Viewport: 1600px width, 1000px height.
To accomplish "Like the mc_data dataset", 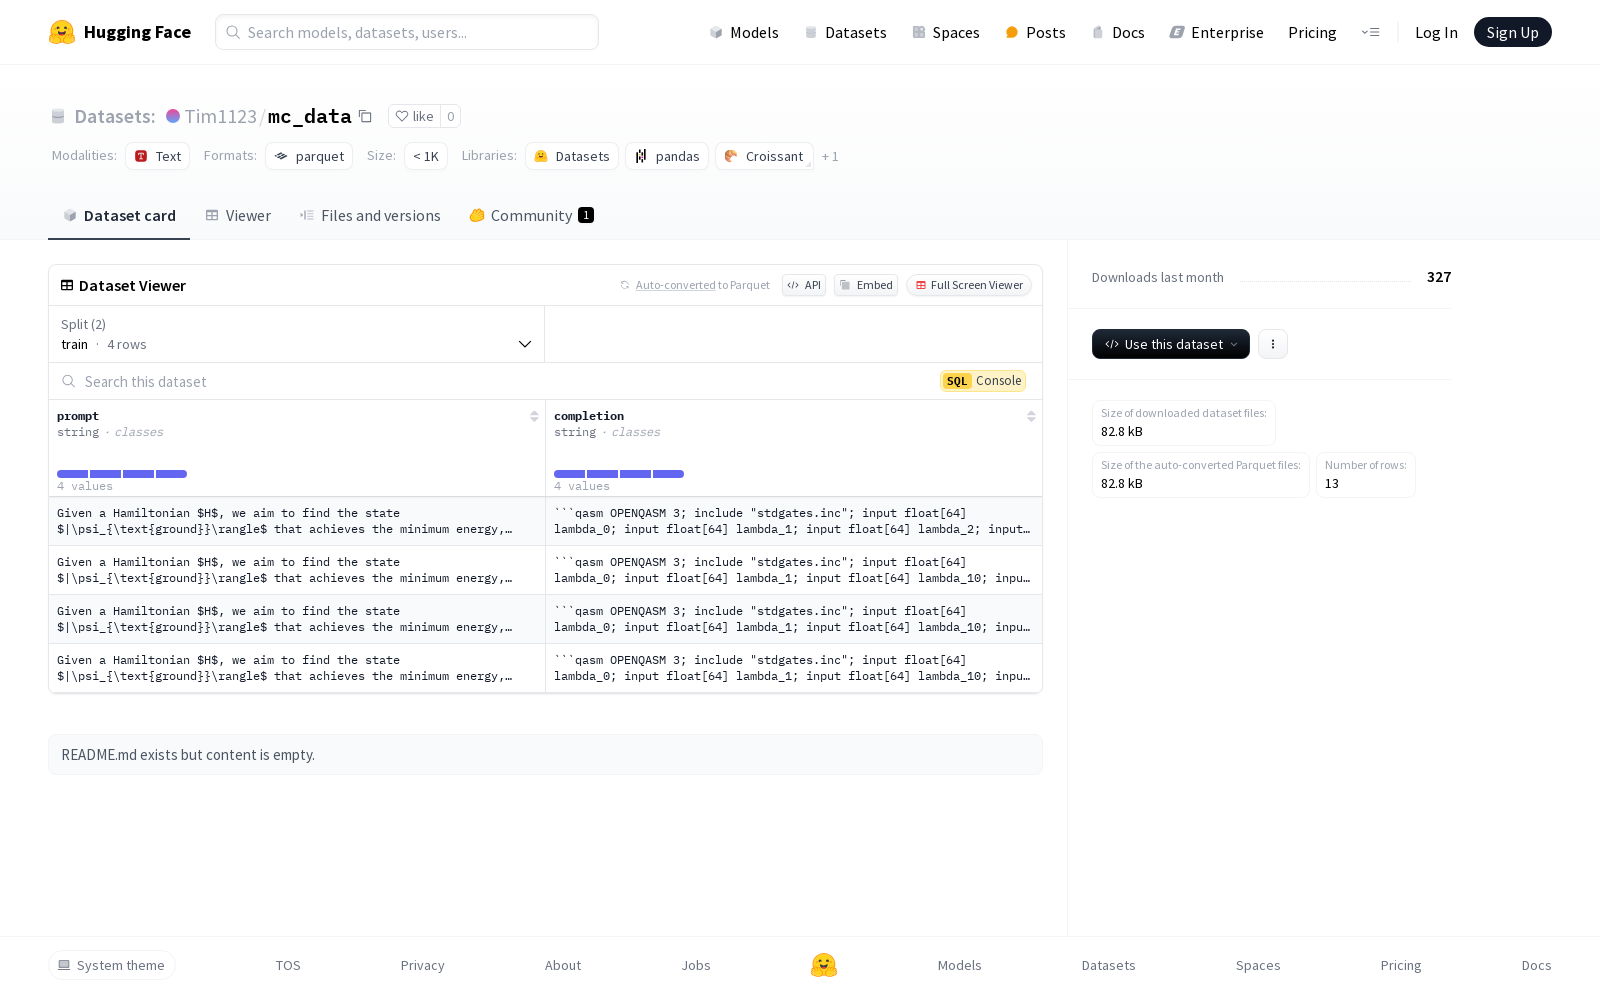I will click(414, 116).
